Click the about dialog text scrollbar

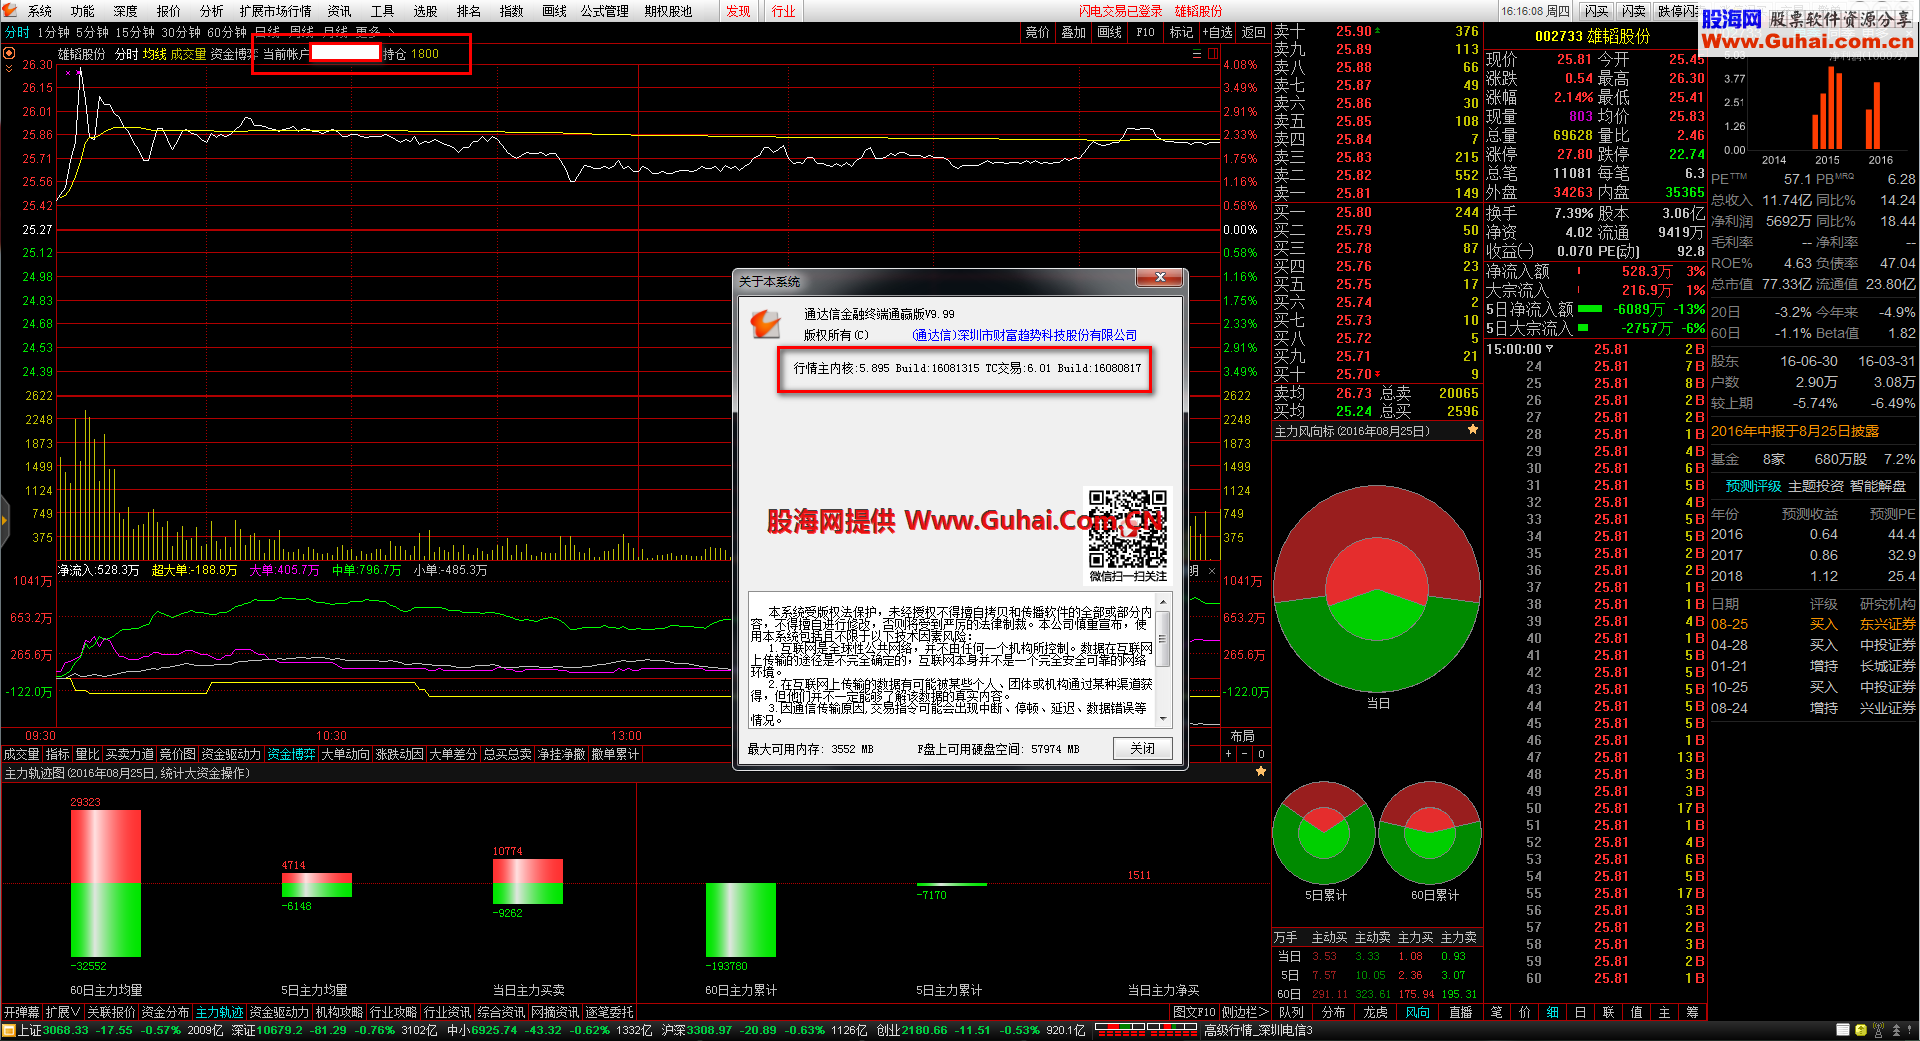tap(1163, 659)
